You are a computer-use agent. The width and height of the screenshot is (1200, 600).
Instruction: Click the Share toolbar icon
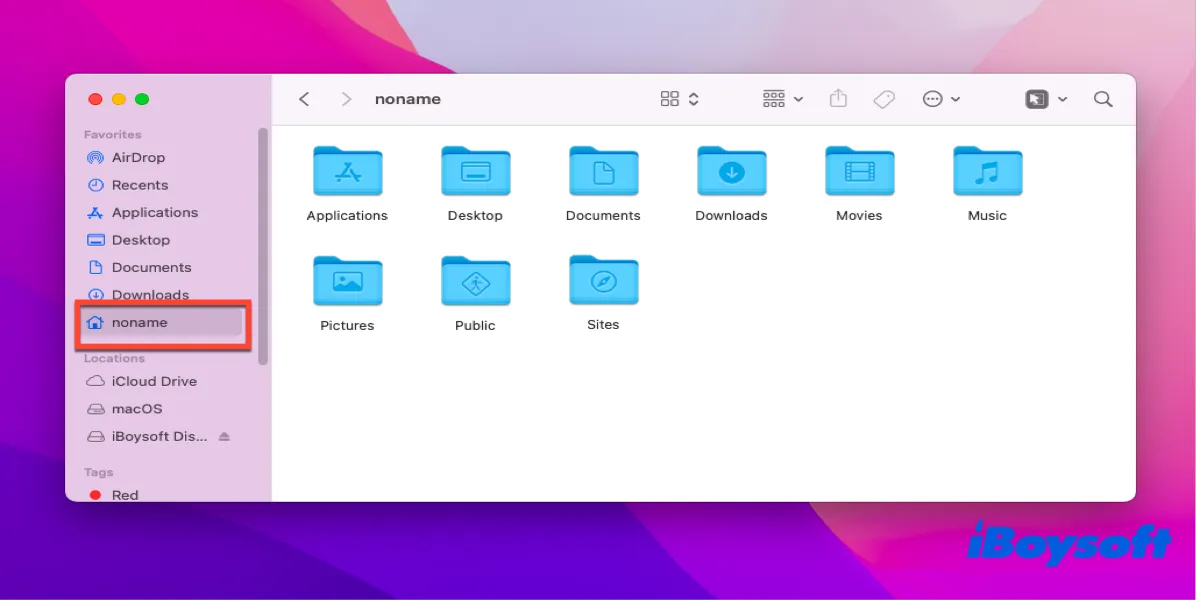click(838, 99)
